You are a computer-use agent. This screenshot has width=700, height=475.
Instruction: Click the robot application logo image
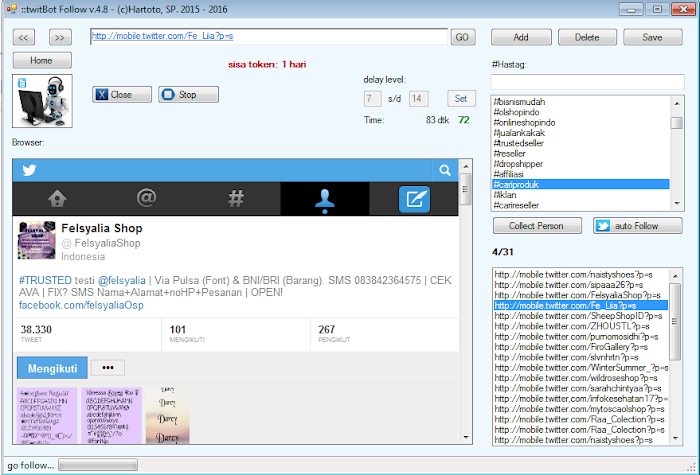pyautogui.click(x=42, y=101)
